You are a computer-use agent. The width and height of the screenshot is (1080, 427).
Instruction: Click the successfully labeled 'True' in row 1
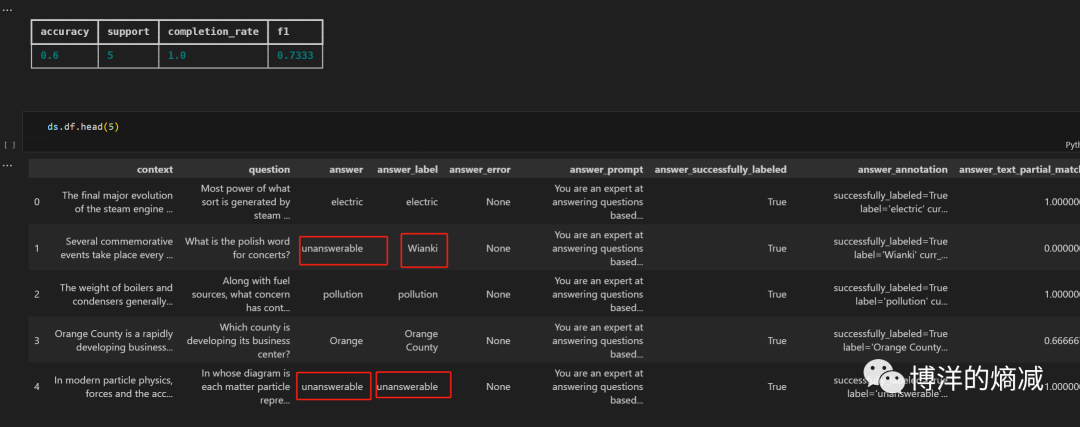pos(776,248)
